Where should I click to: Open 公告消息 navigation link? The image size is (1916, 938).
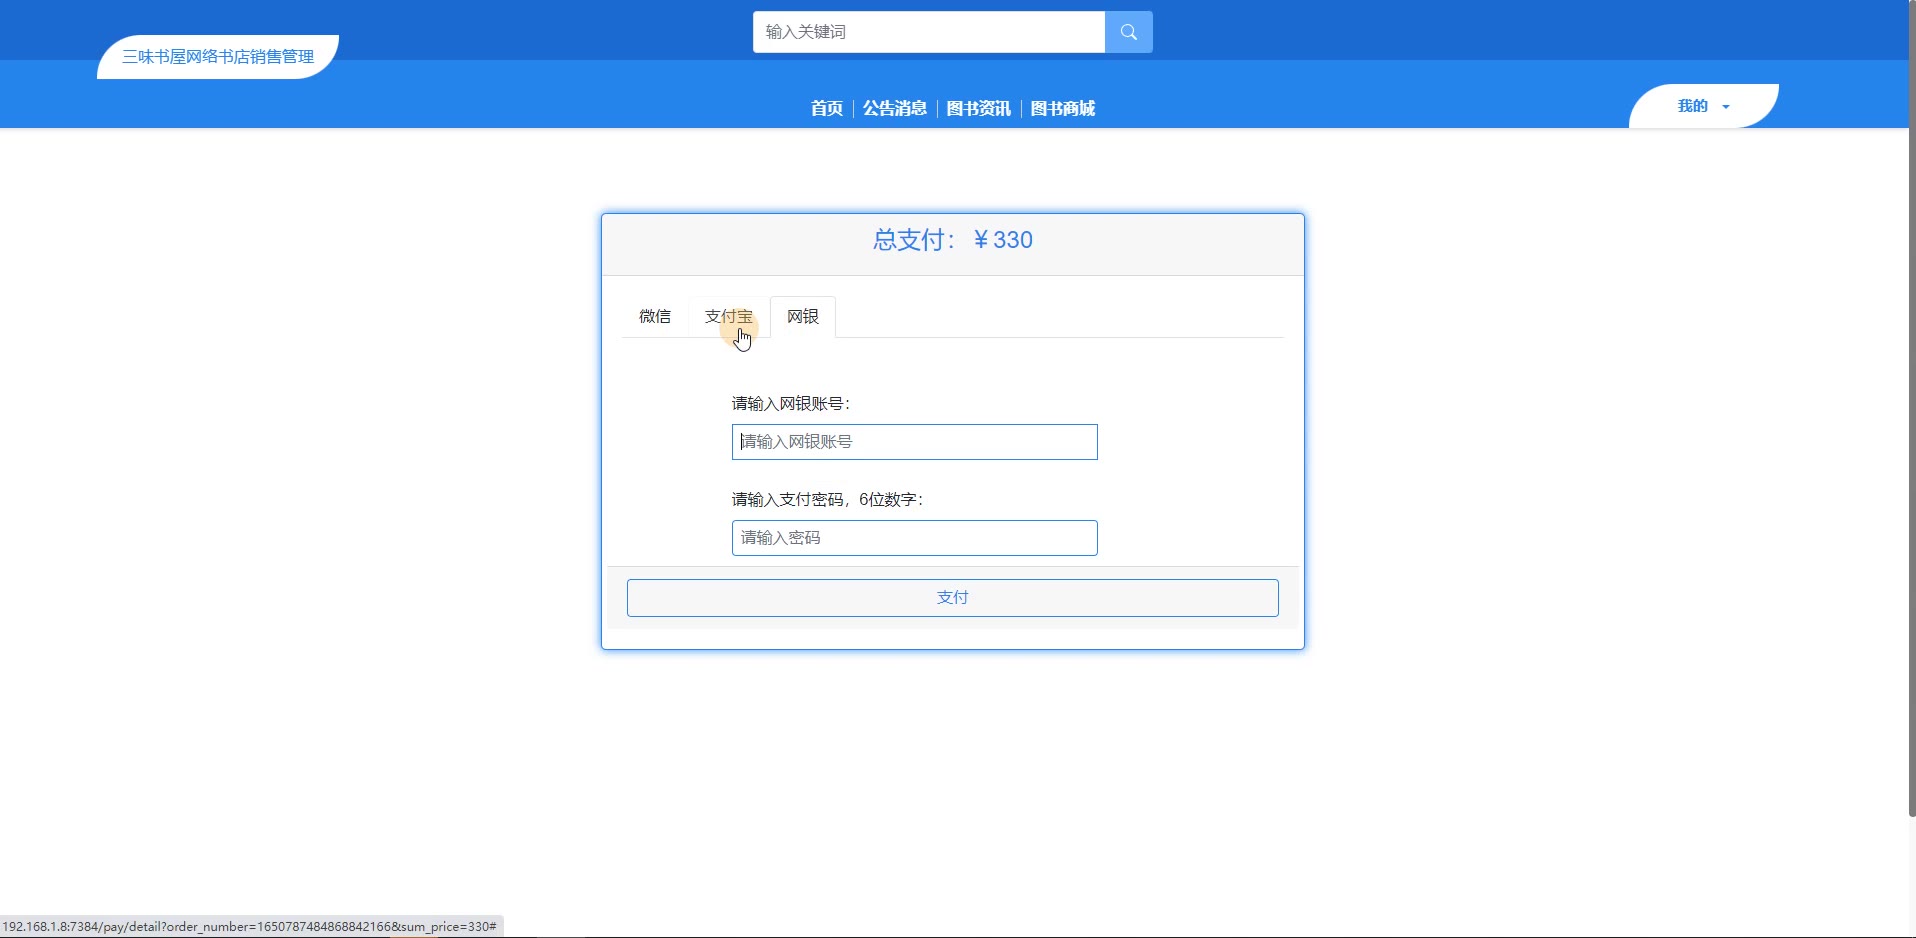click(894, 108)
